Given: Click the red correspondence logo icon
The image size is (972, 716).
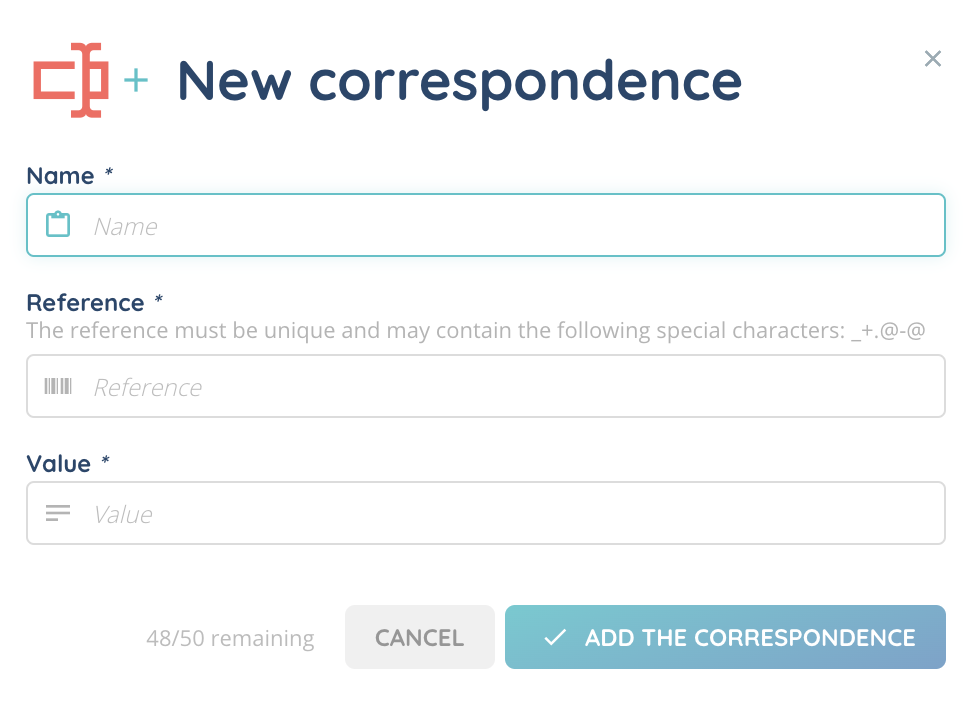Looking at the screenshot, I should tap(69, 81).
